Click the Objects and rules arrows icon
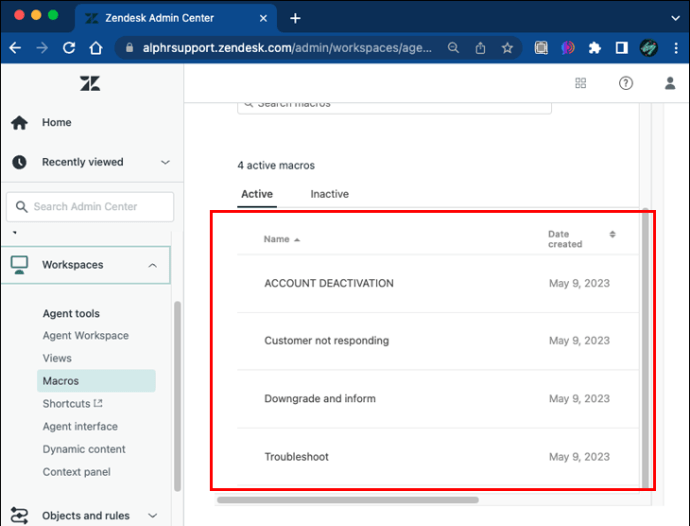690x526 pixels. 19,515
